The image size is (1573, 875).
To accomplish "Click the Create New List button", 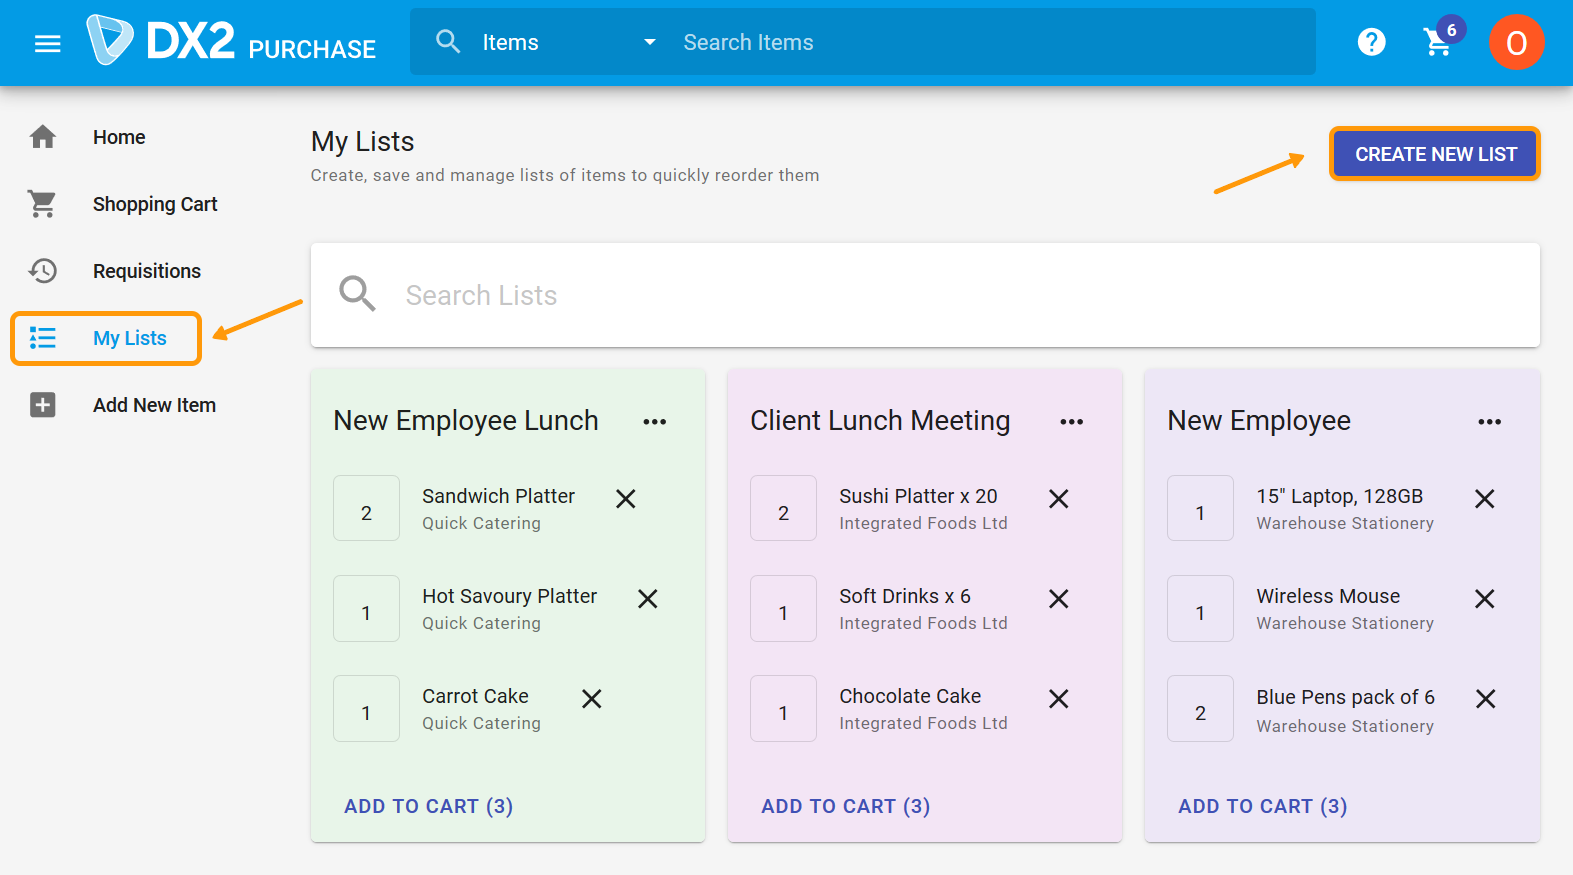I will point(1435,154).
